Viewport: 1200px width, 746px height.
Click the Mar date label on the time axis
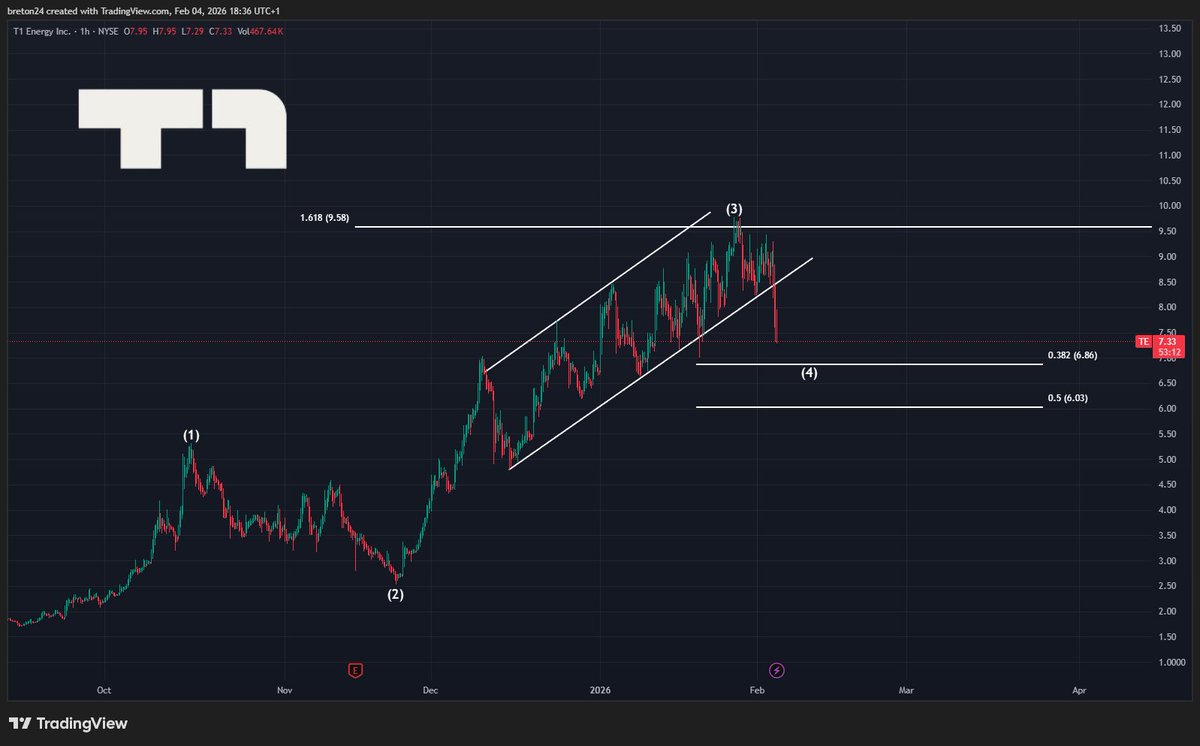pos(906,690)
